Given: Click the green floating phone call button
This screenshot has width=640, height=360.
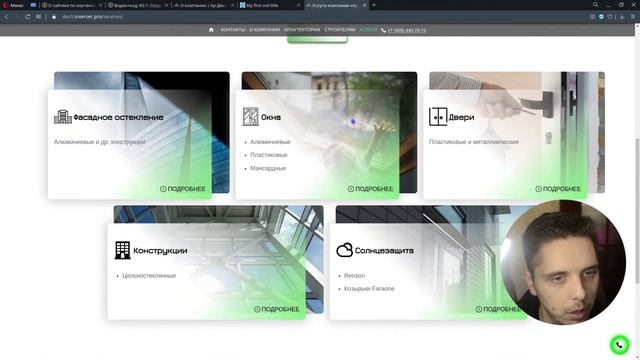Looking at the screenshot, I should click(x=619, y=345).
